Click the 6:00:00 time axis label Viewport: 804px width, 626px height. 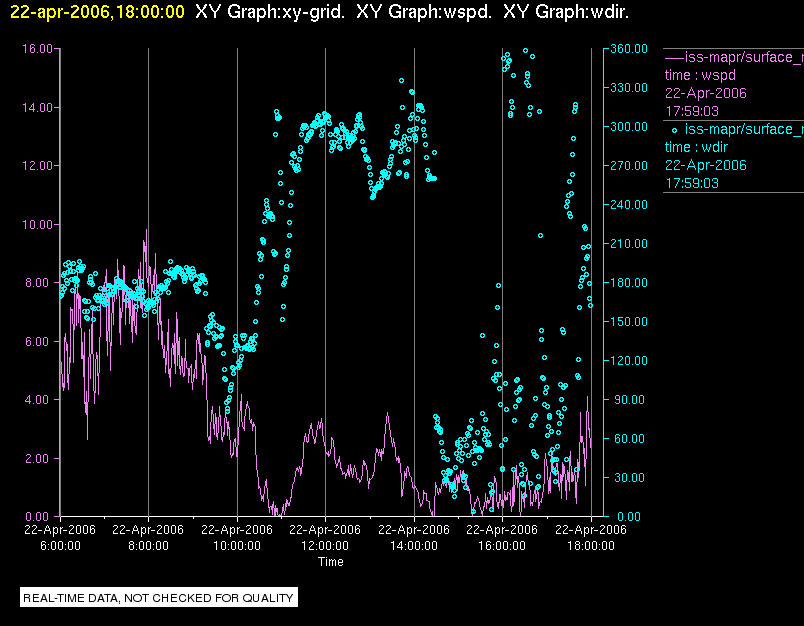pyautogui.click(x=60, y=546)
